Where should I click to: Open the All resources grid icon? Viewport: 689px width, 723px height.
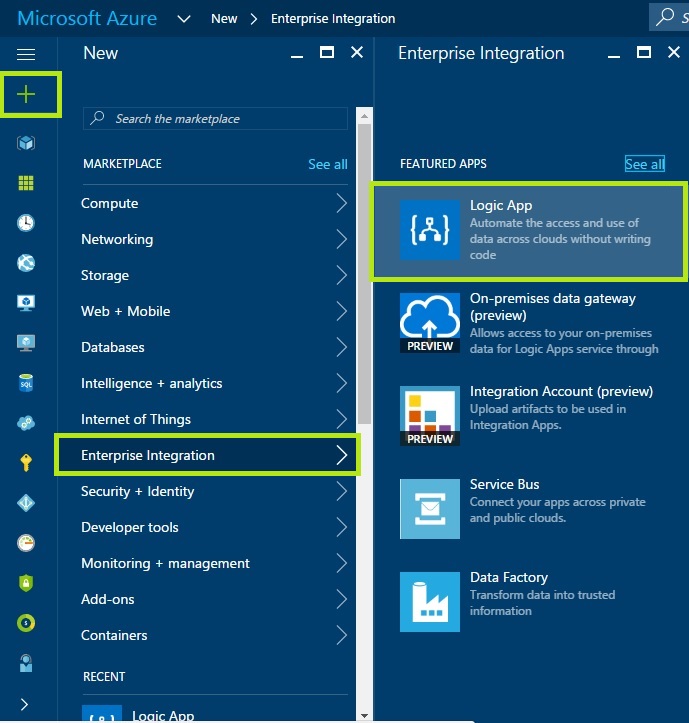click(x=26, y=183)
